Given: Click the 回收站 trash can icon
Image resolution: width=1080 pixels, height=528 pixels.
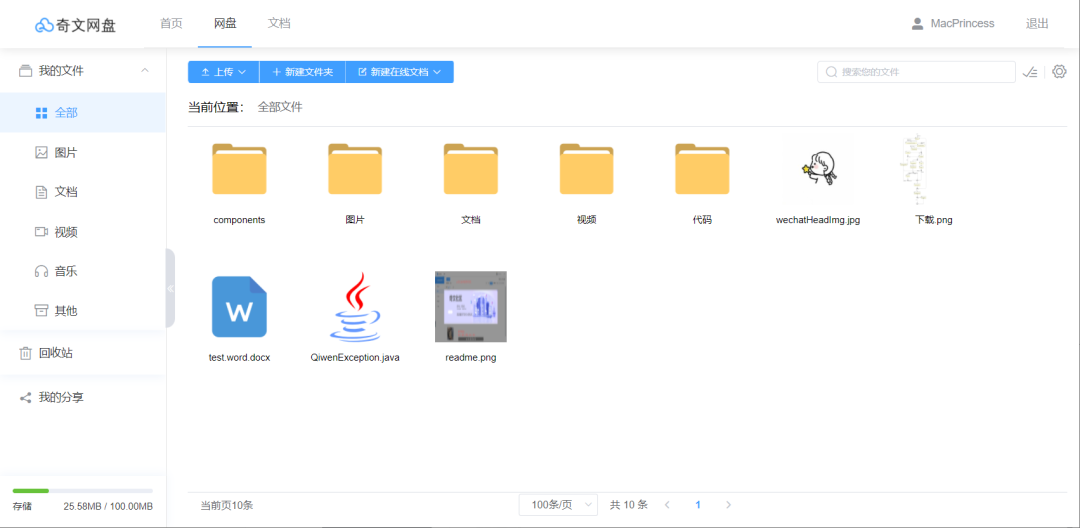Looking at the screenshot, I should (25, 353).
